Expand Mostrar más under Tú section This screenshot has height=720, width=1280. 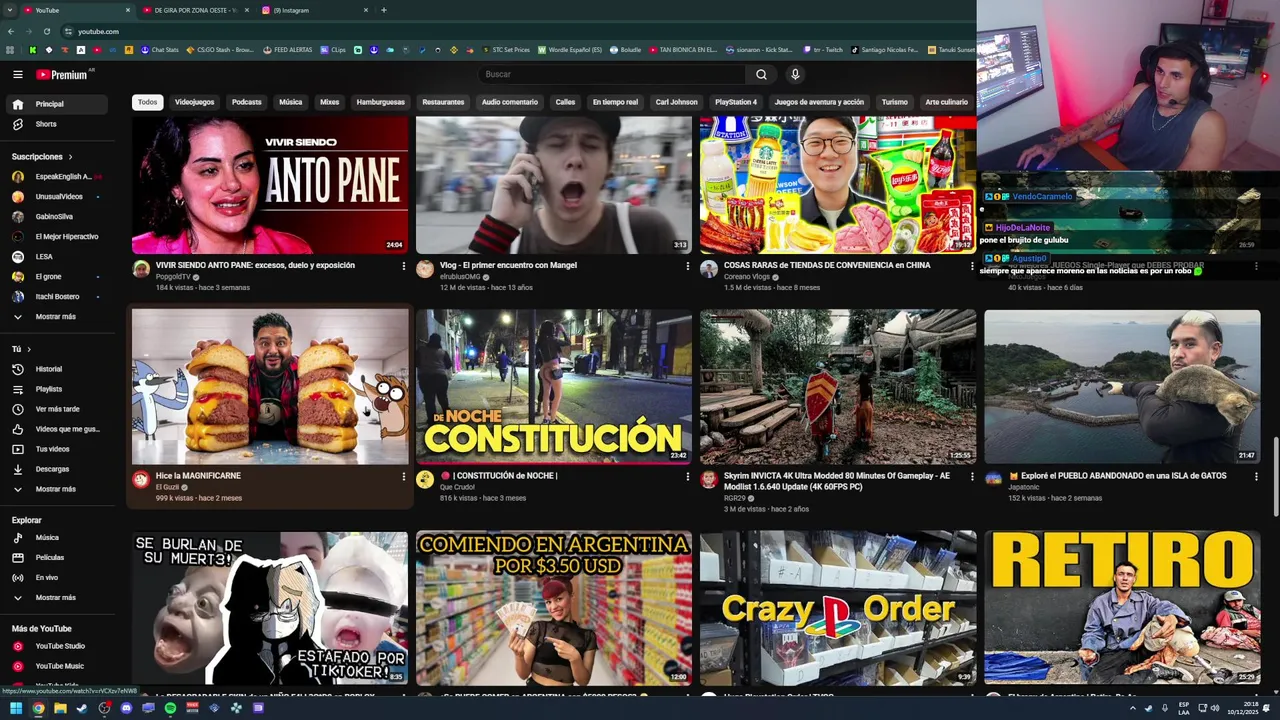point(58,489)
